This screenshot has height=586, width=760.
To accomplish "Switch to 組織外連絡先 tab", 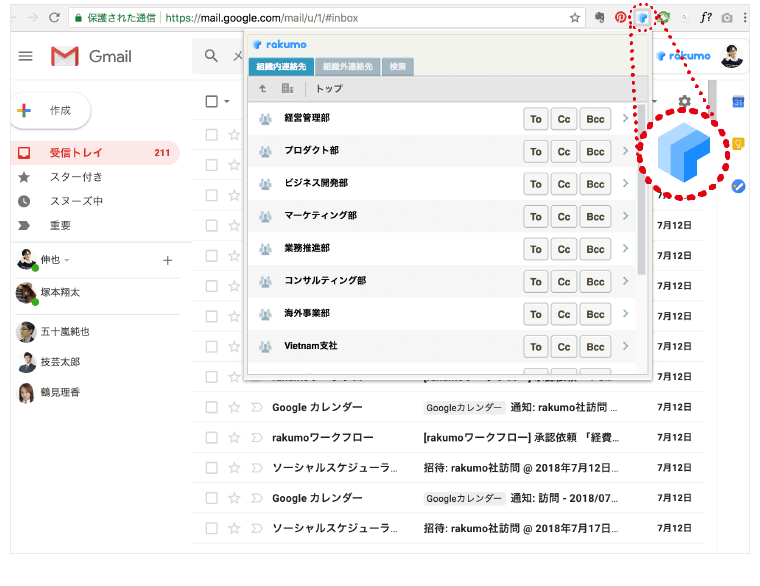I will [x=348, y=66].
